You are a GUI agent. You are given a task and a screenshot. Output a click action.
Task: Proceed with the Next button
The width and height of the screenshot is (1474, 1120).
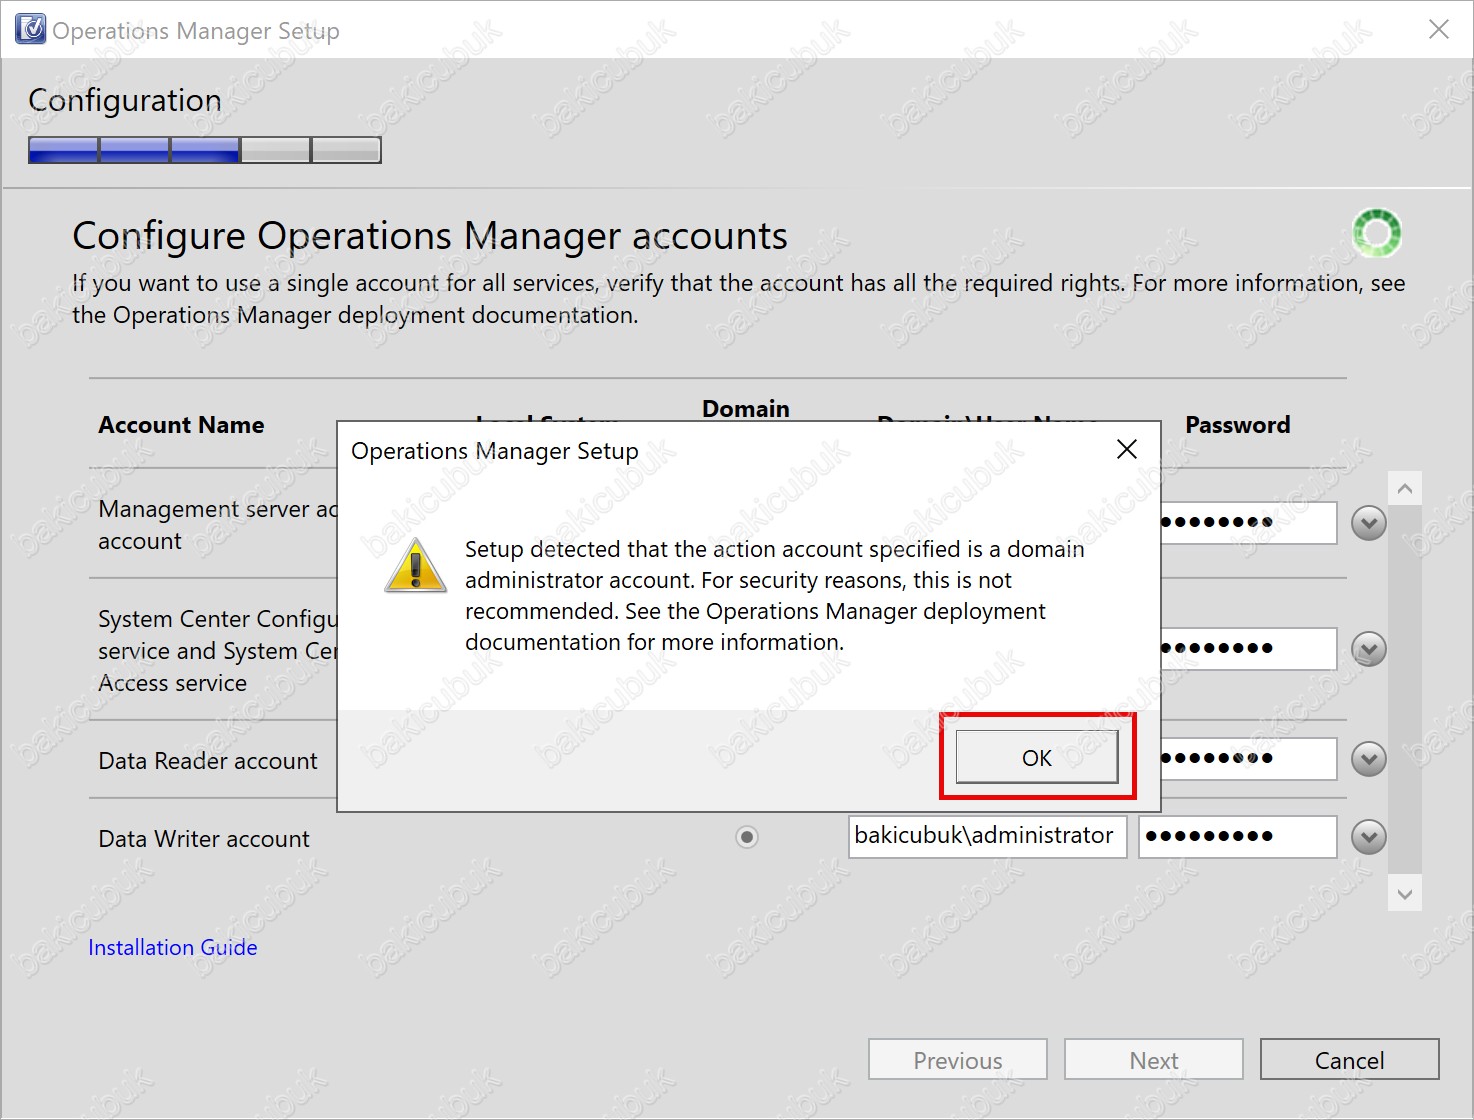[x=1153, y=1060]
